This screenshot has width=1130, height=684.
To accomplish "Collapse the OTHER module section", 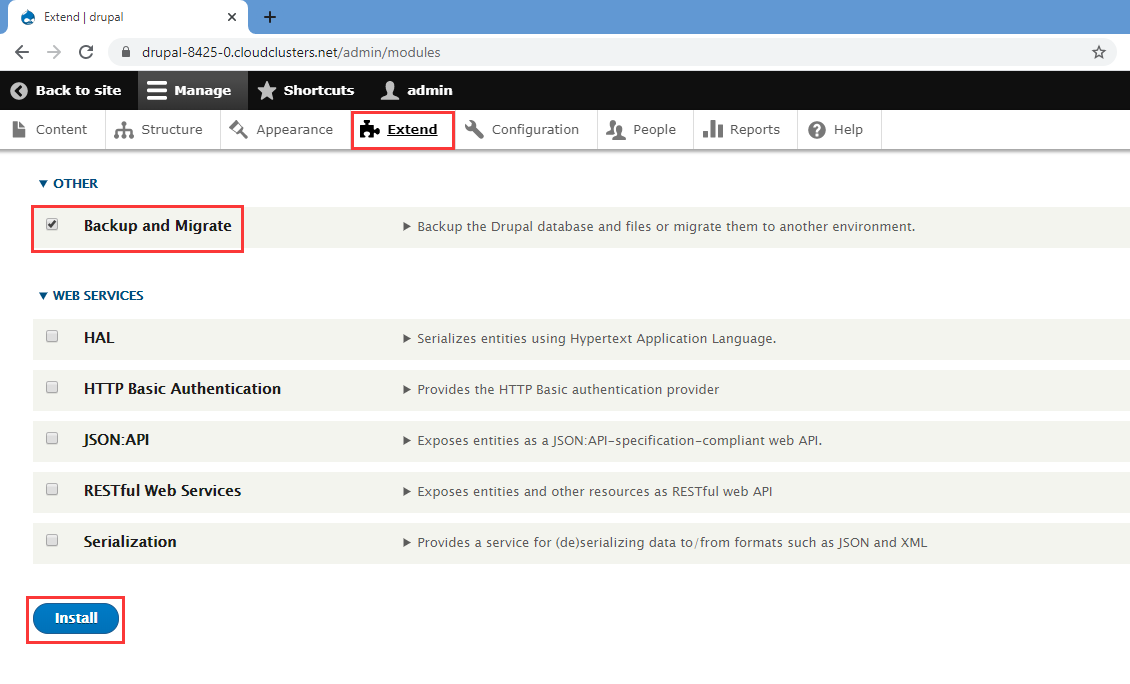I will [68, 184].
